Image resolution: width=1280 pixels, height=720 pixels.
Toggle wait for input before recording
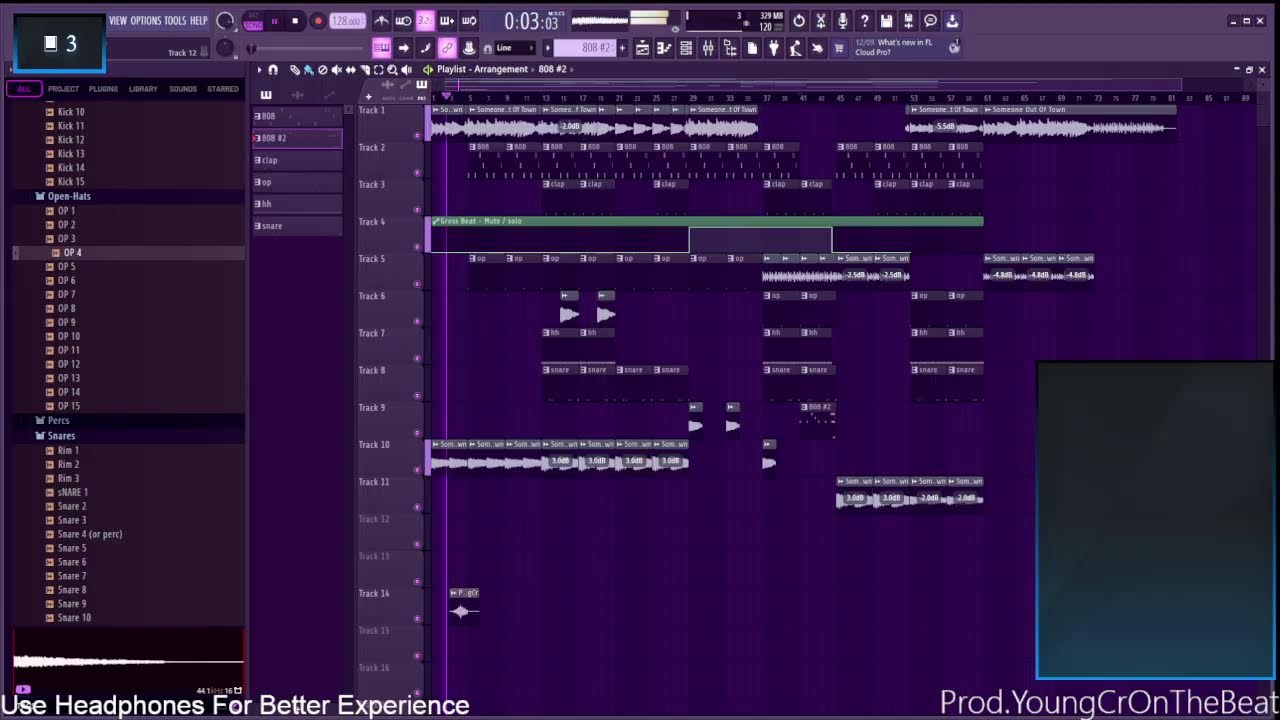coord(403,21)
